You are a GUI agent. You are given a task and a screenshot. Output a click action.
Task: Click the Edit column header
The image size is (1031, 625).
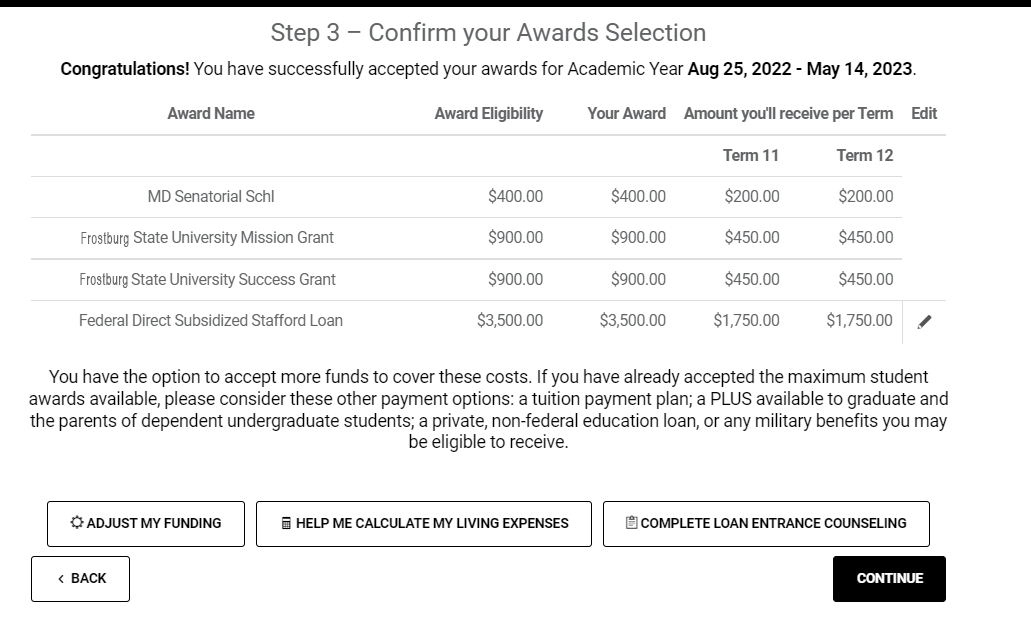pyautogui.click(x=923, y=113)
